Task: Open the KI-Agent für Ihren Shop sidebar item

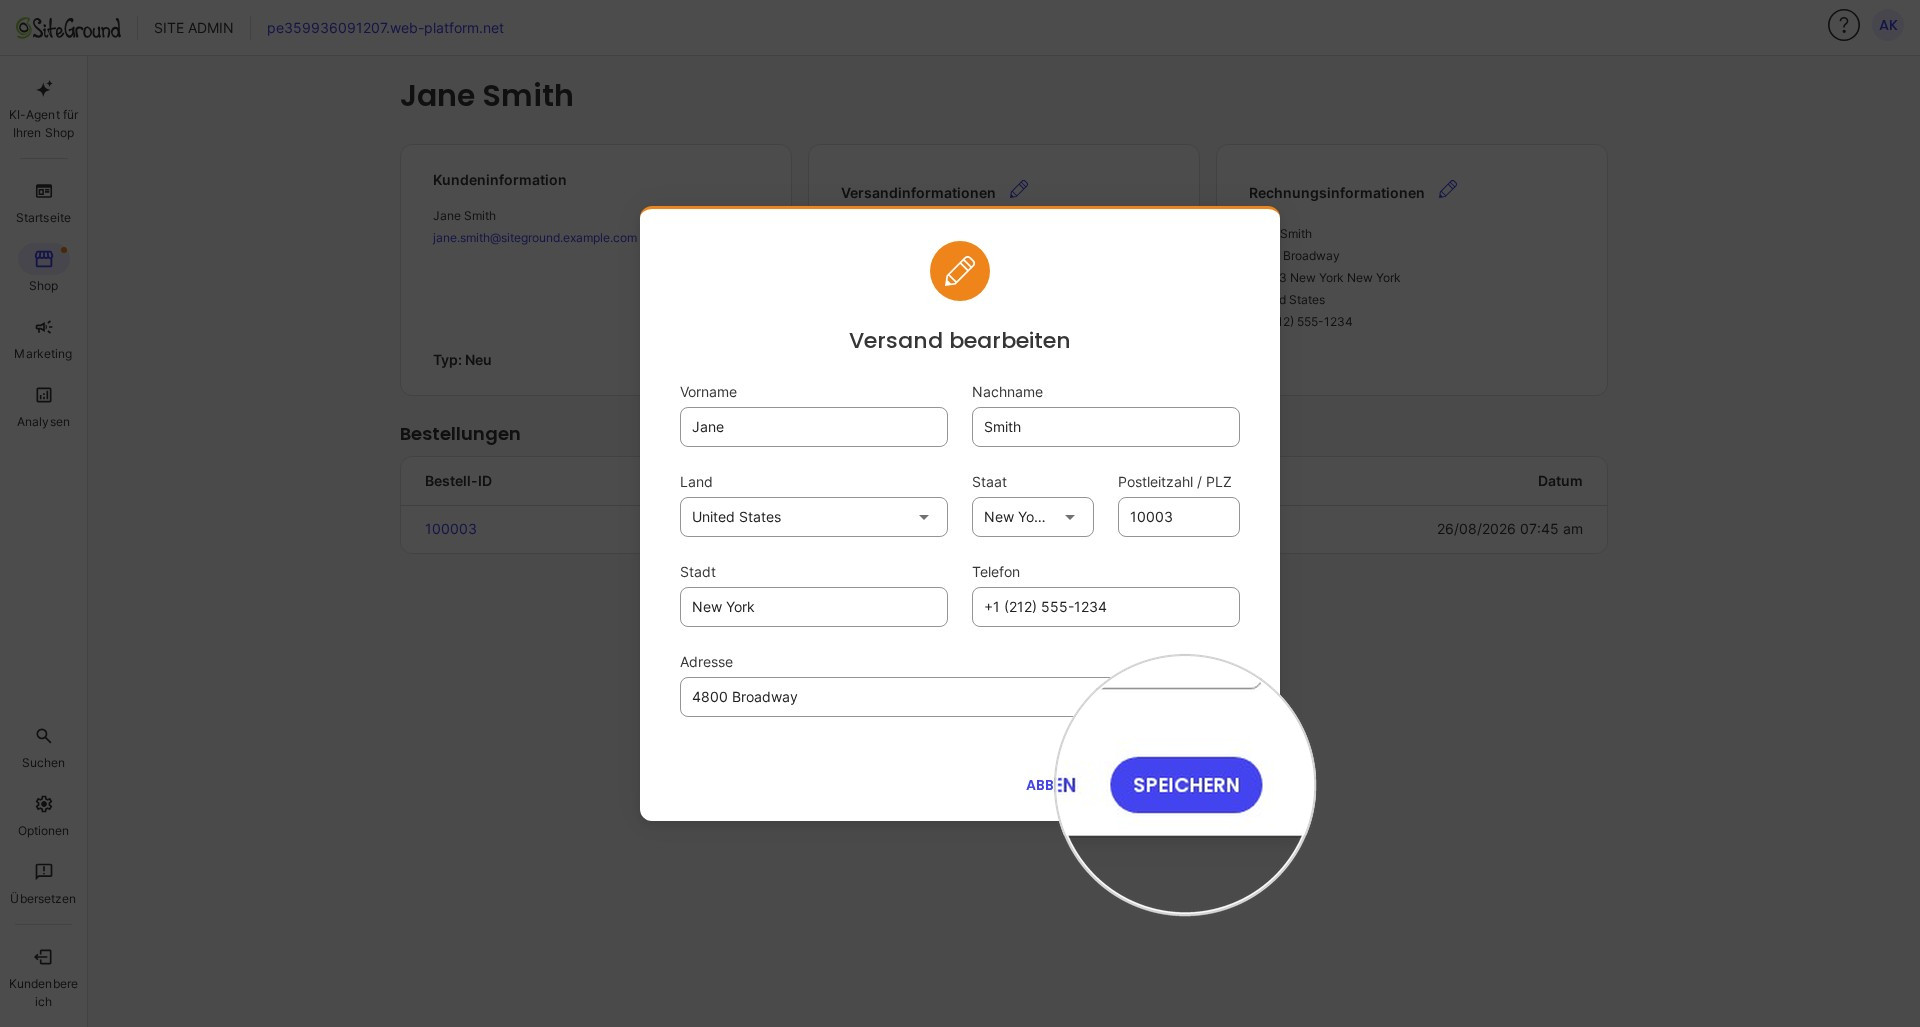Action: pos(43,108)
